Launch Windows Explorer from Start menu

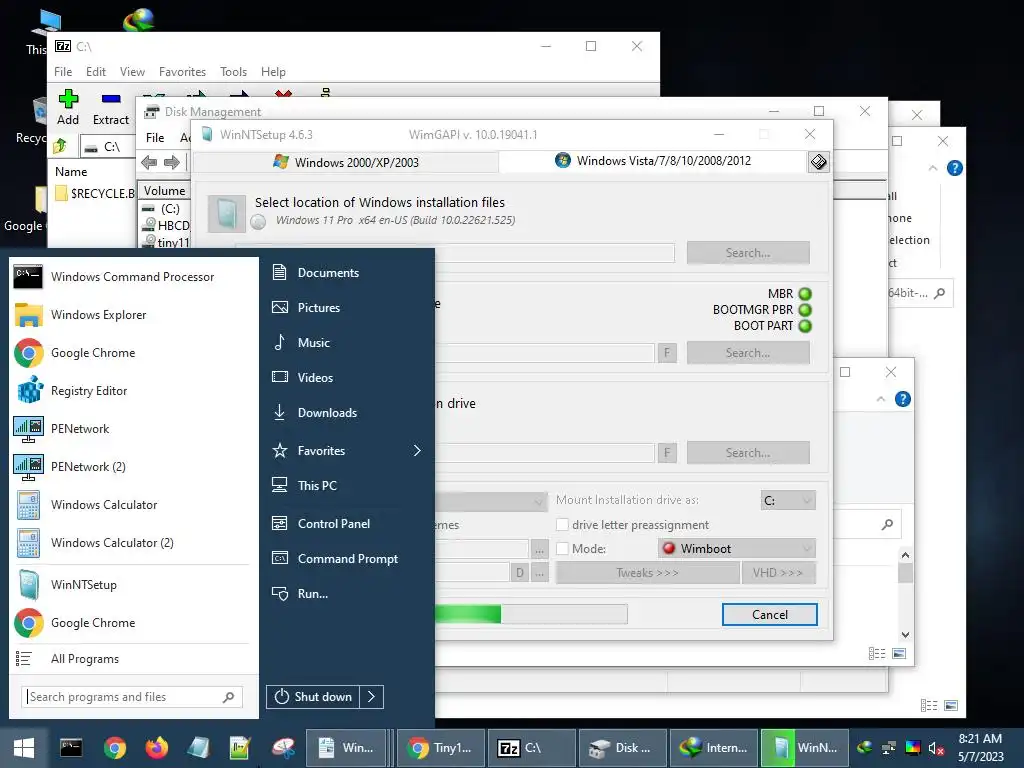[133, 315]
